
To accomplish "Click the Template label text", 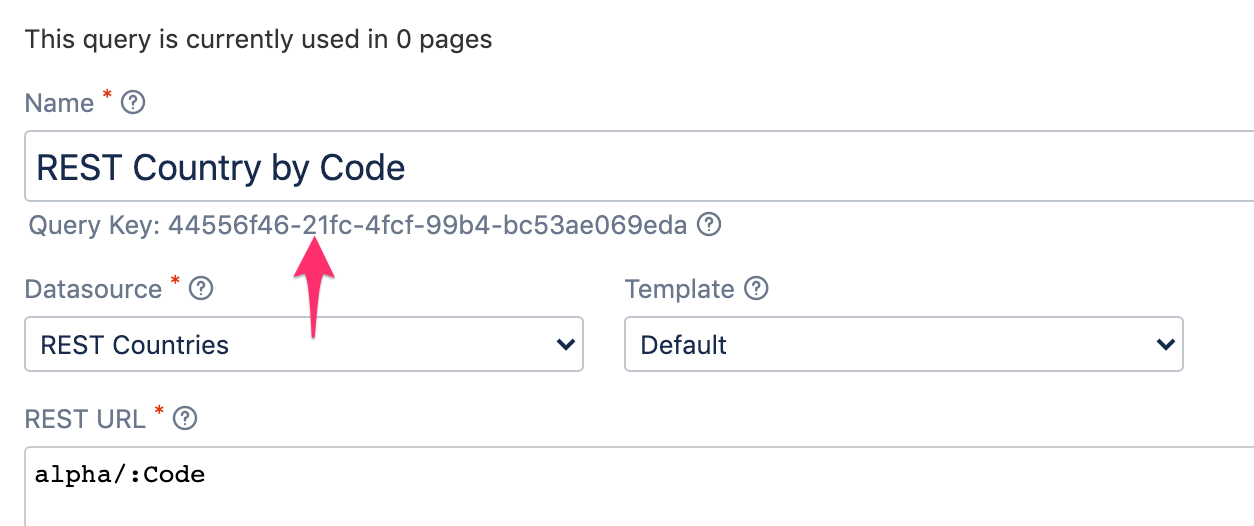I will (x=679, y=289).
